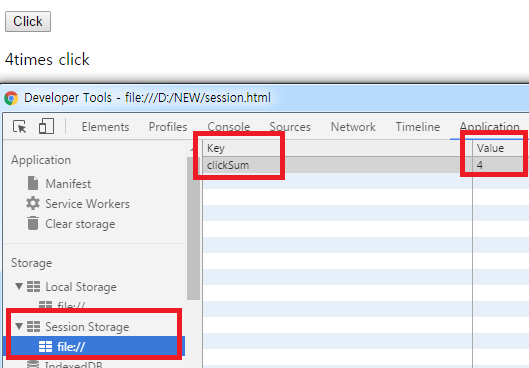Select the clickSum key row
The width and height of the screenshot is (529, 368).
click(366, 165)
